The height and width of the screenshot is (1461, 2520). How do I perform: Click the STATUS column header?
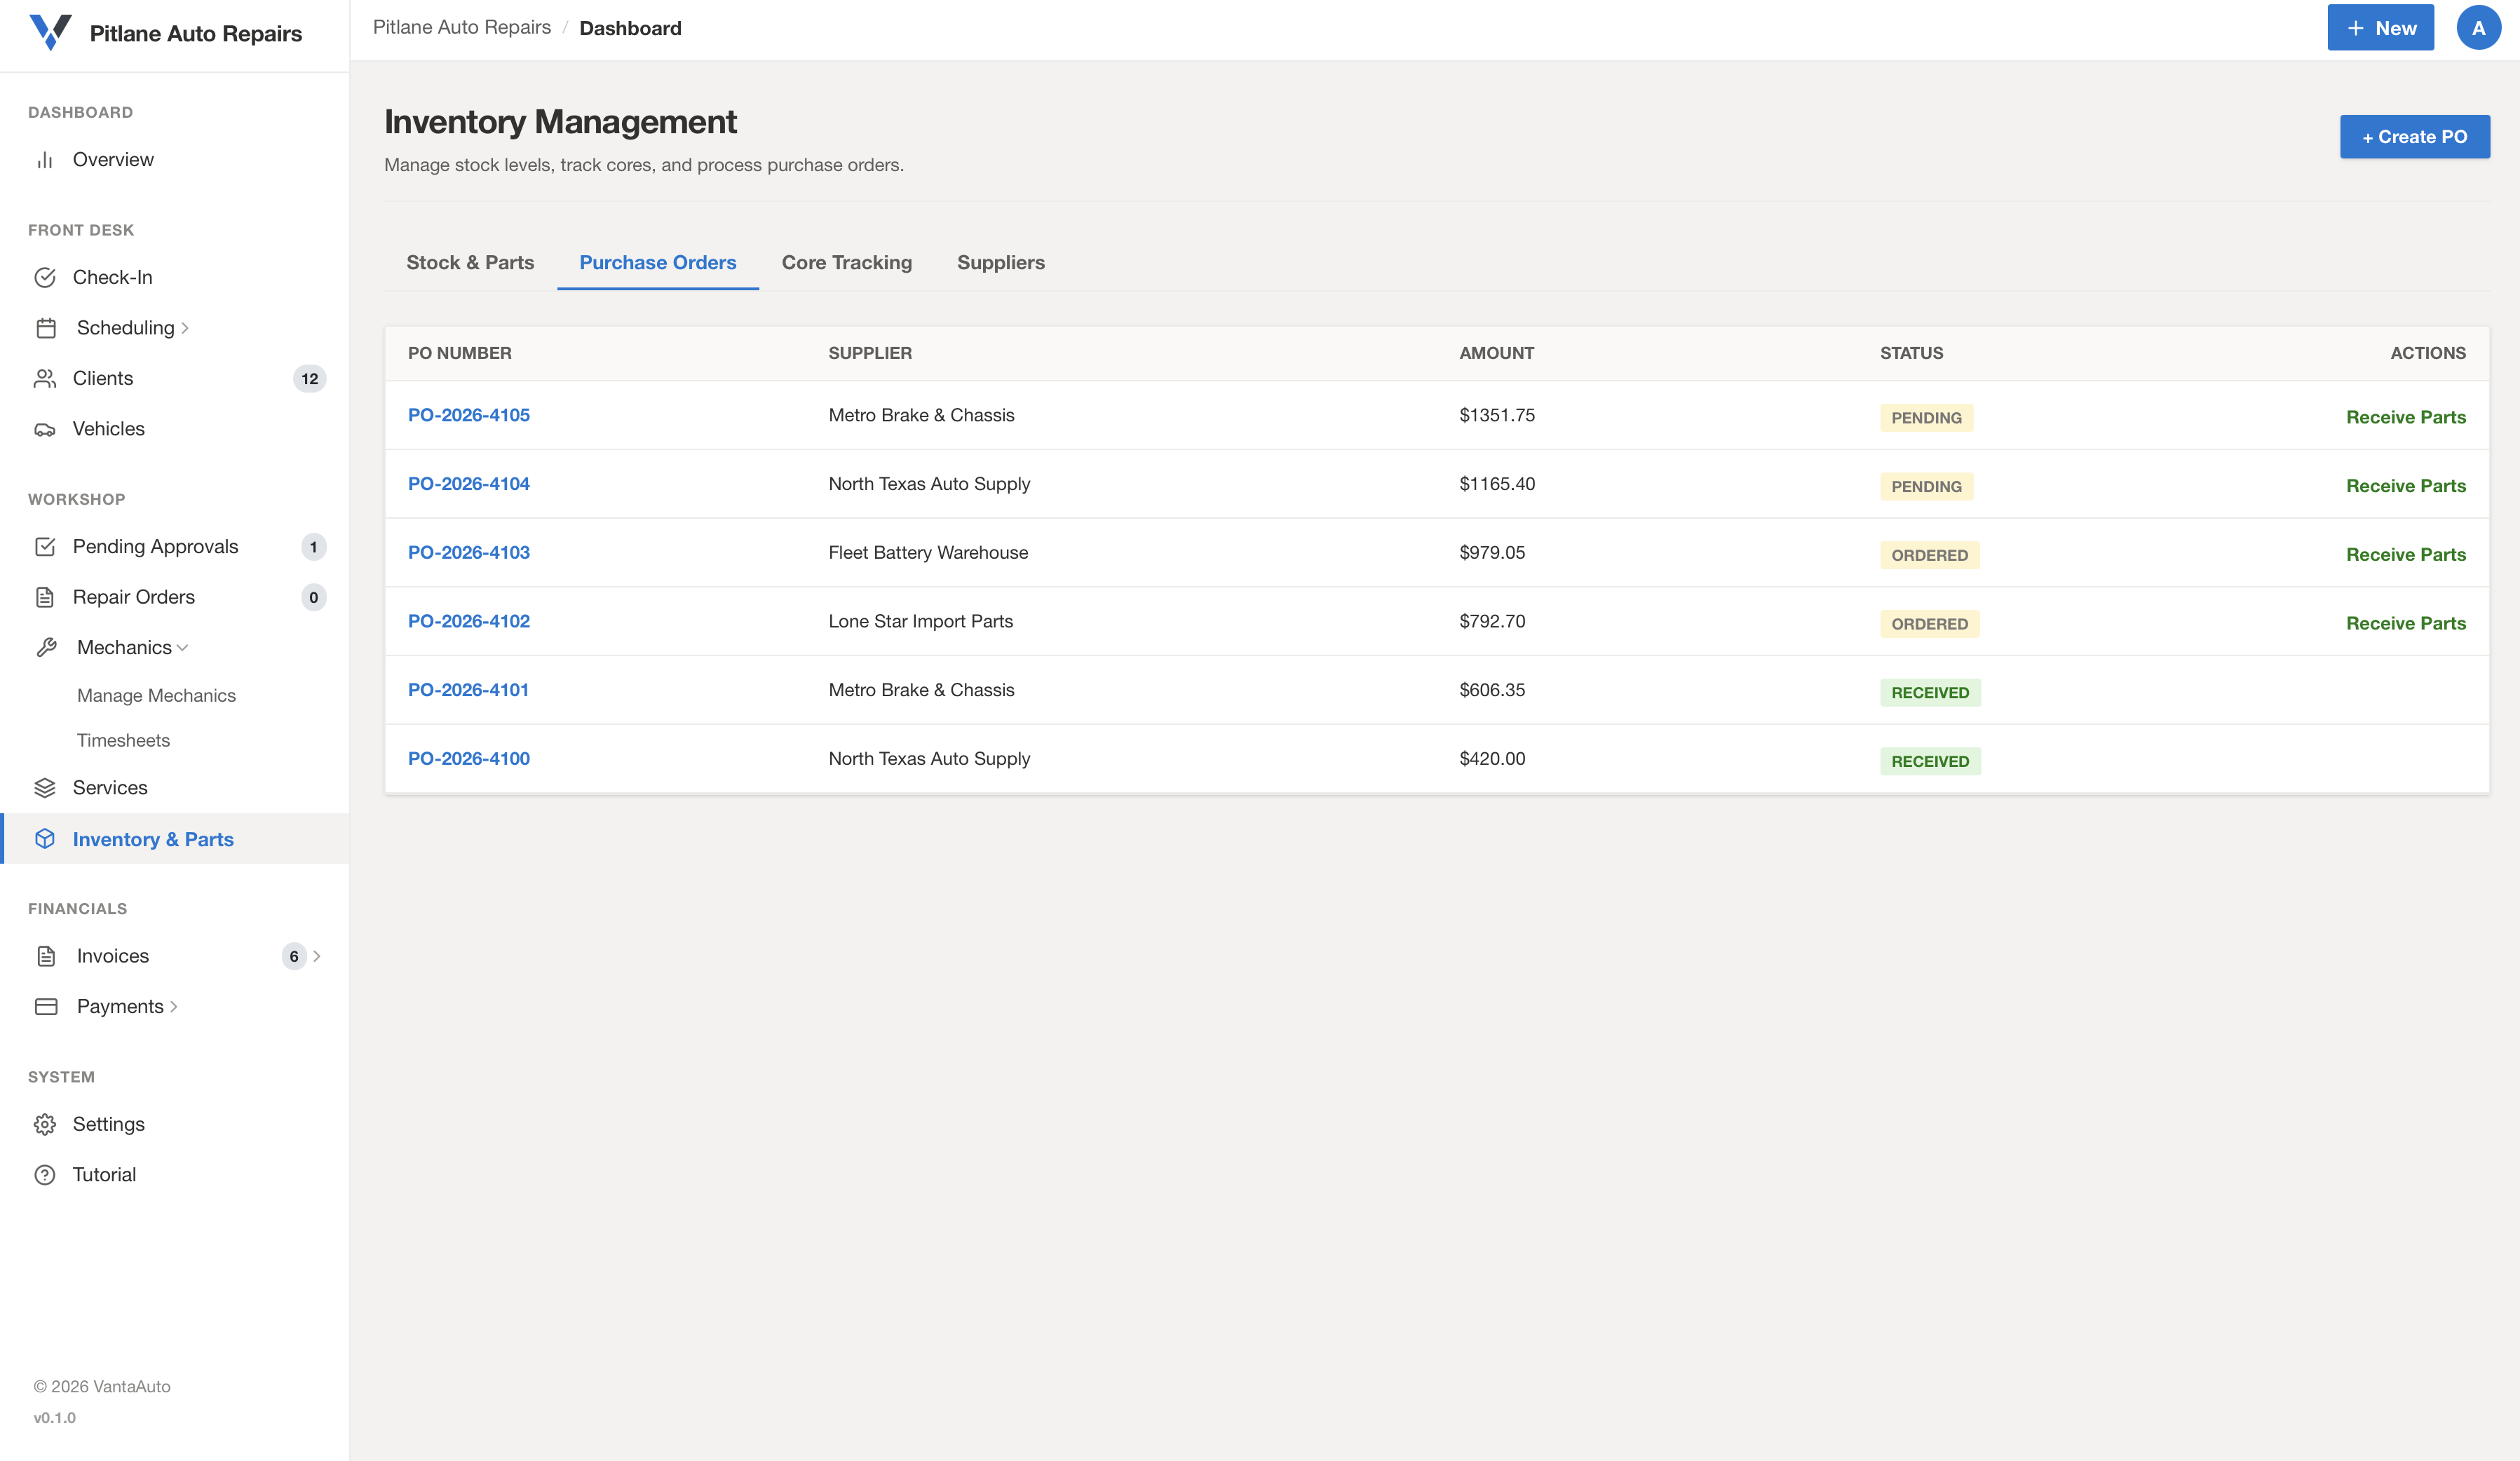click(x=1911, y=353)
